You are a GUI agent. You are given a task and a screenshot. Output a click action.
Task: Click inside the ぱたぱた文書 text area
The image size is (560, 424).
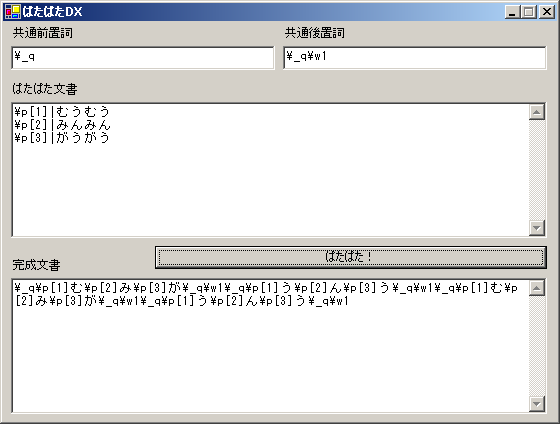point(270,170)
